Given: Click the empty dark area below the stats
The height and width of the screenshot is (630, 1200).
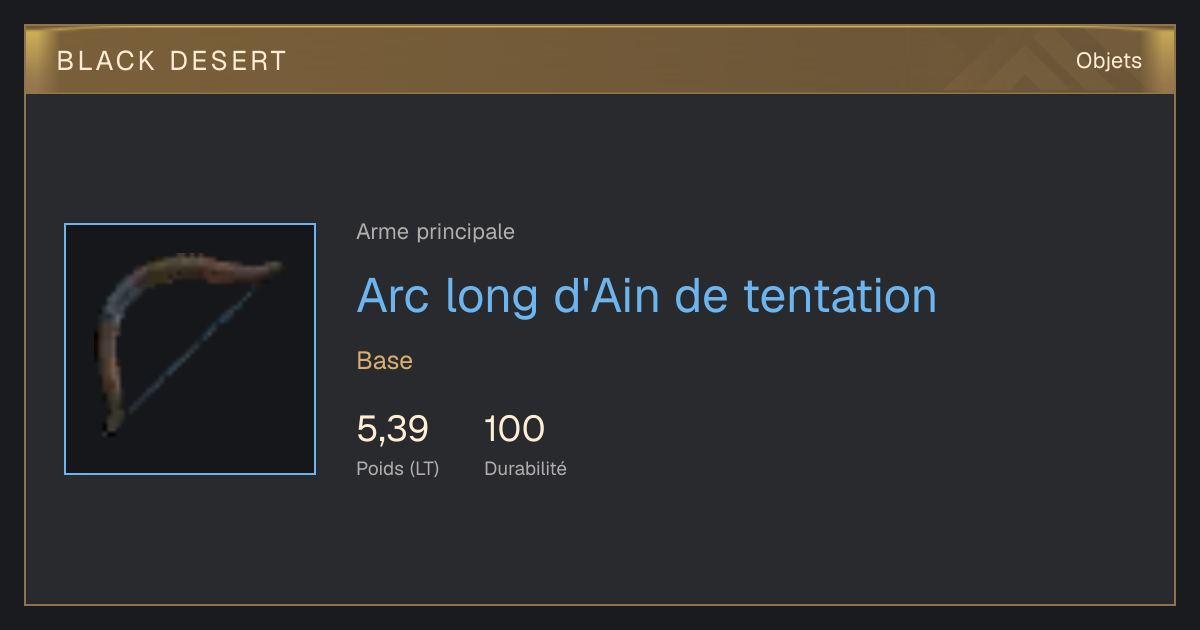Looking at the screenshot, I should pos(600,545).
